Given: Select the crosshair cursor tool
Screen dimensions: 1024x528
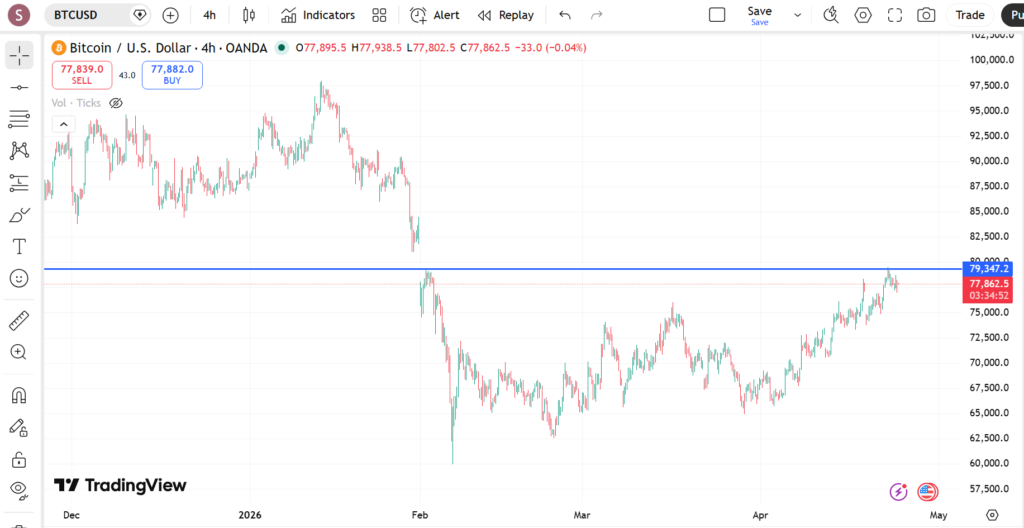Looking at the screenshot, I should (19, 54).
